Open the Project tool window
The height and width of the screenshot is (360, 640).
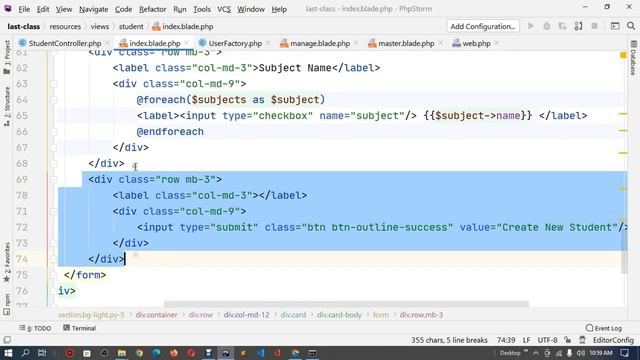click(7, 57)
